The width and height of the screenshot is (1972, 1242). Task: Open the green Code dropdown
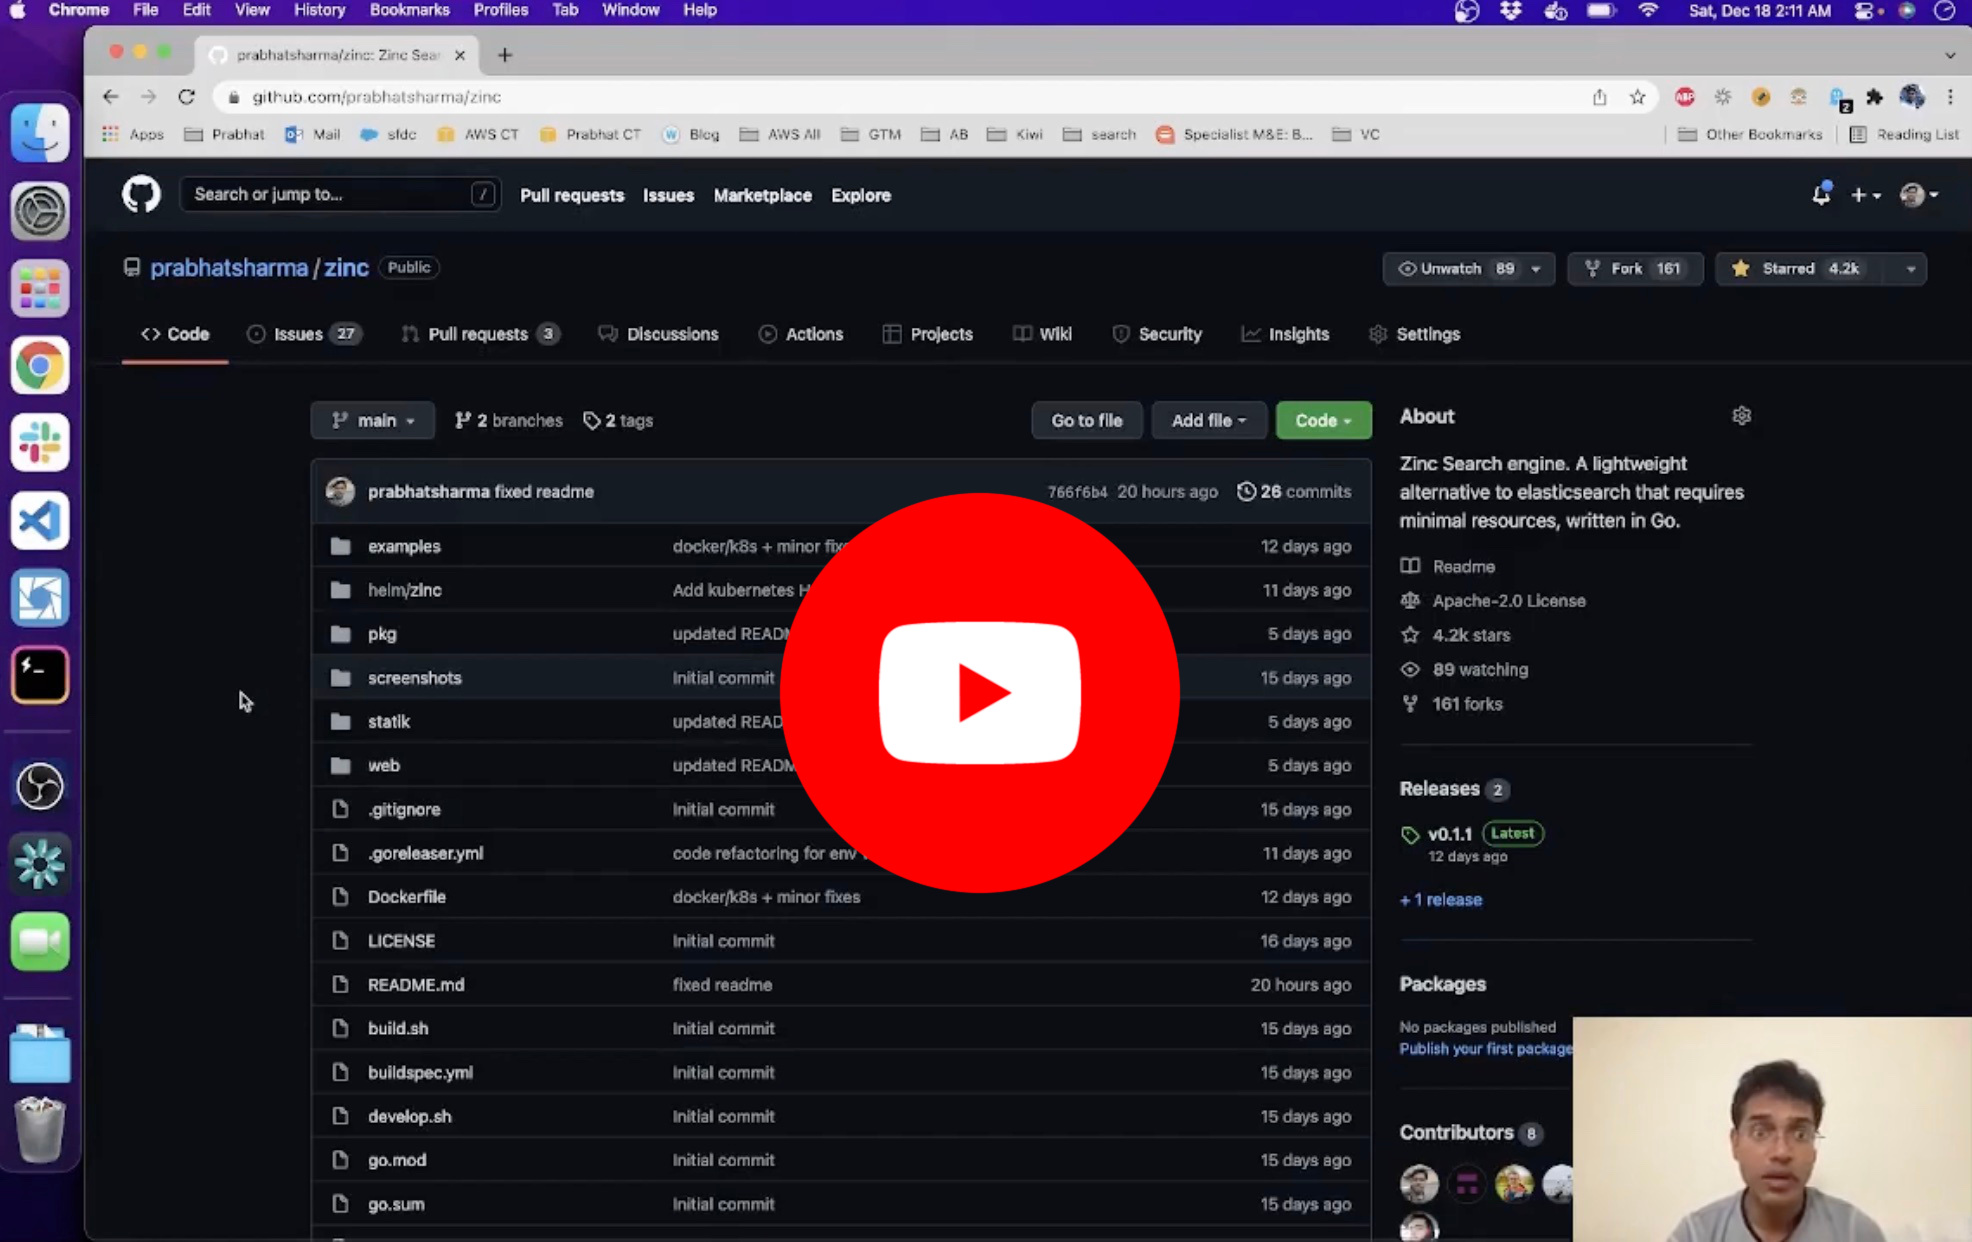tap(1323, 420)
